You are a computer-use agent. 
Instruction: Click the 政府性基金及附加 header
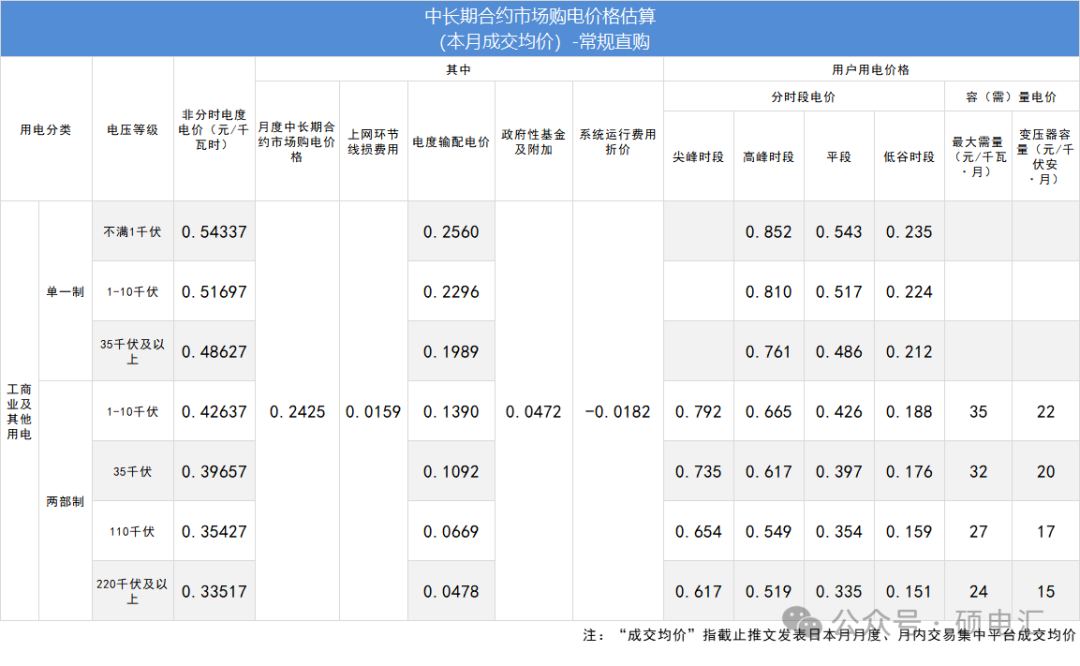click(533, 141)
